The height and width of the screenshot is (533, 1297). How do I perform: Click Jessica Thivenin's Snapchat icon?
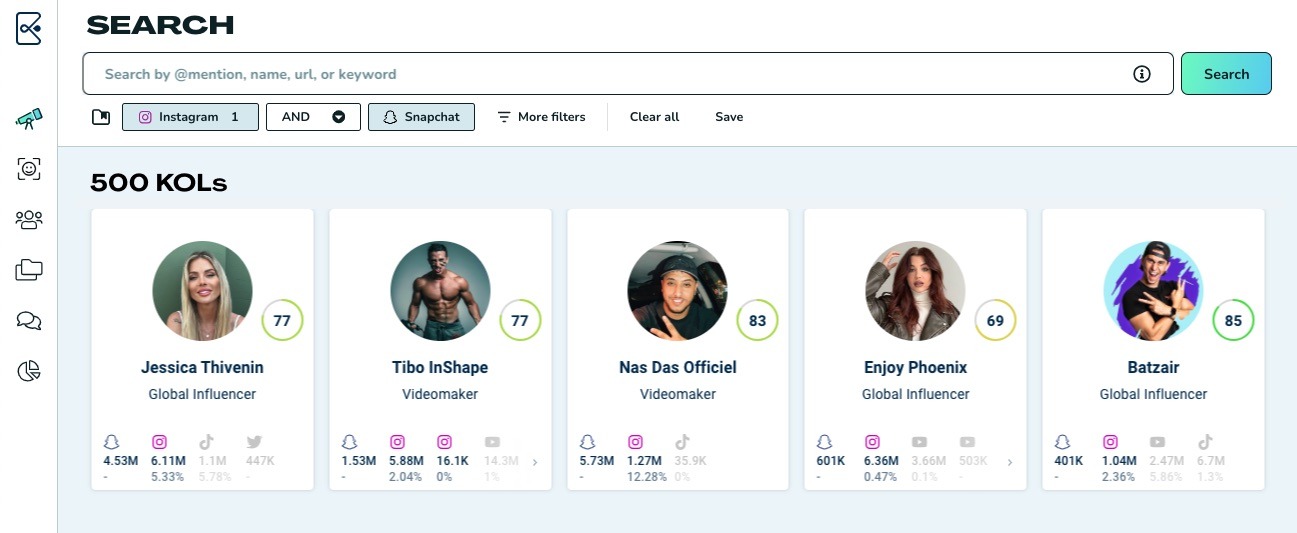111,441
